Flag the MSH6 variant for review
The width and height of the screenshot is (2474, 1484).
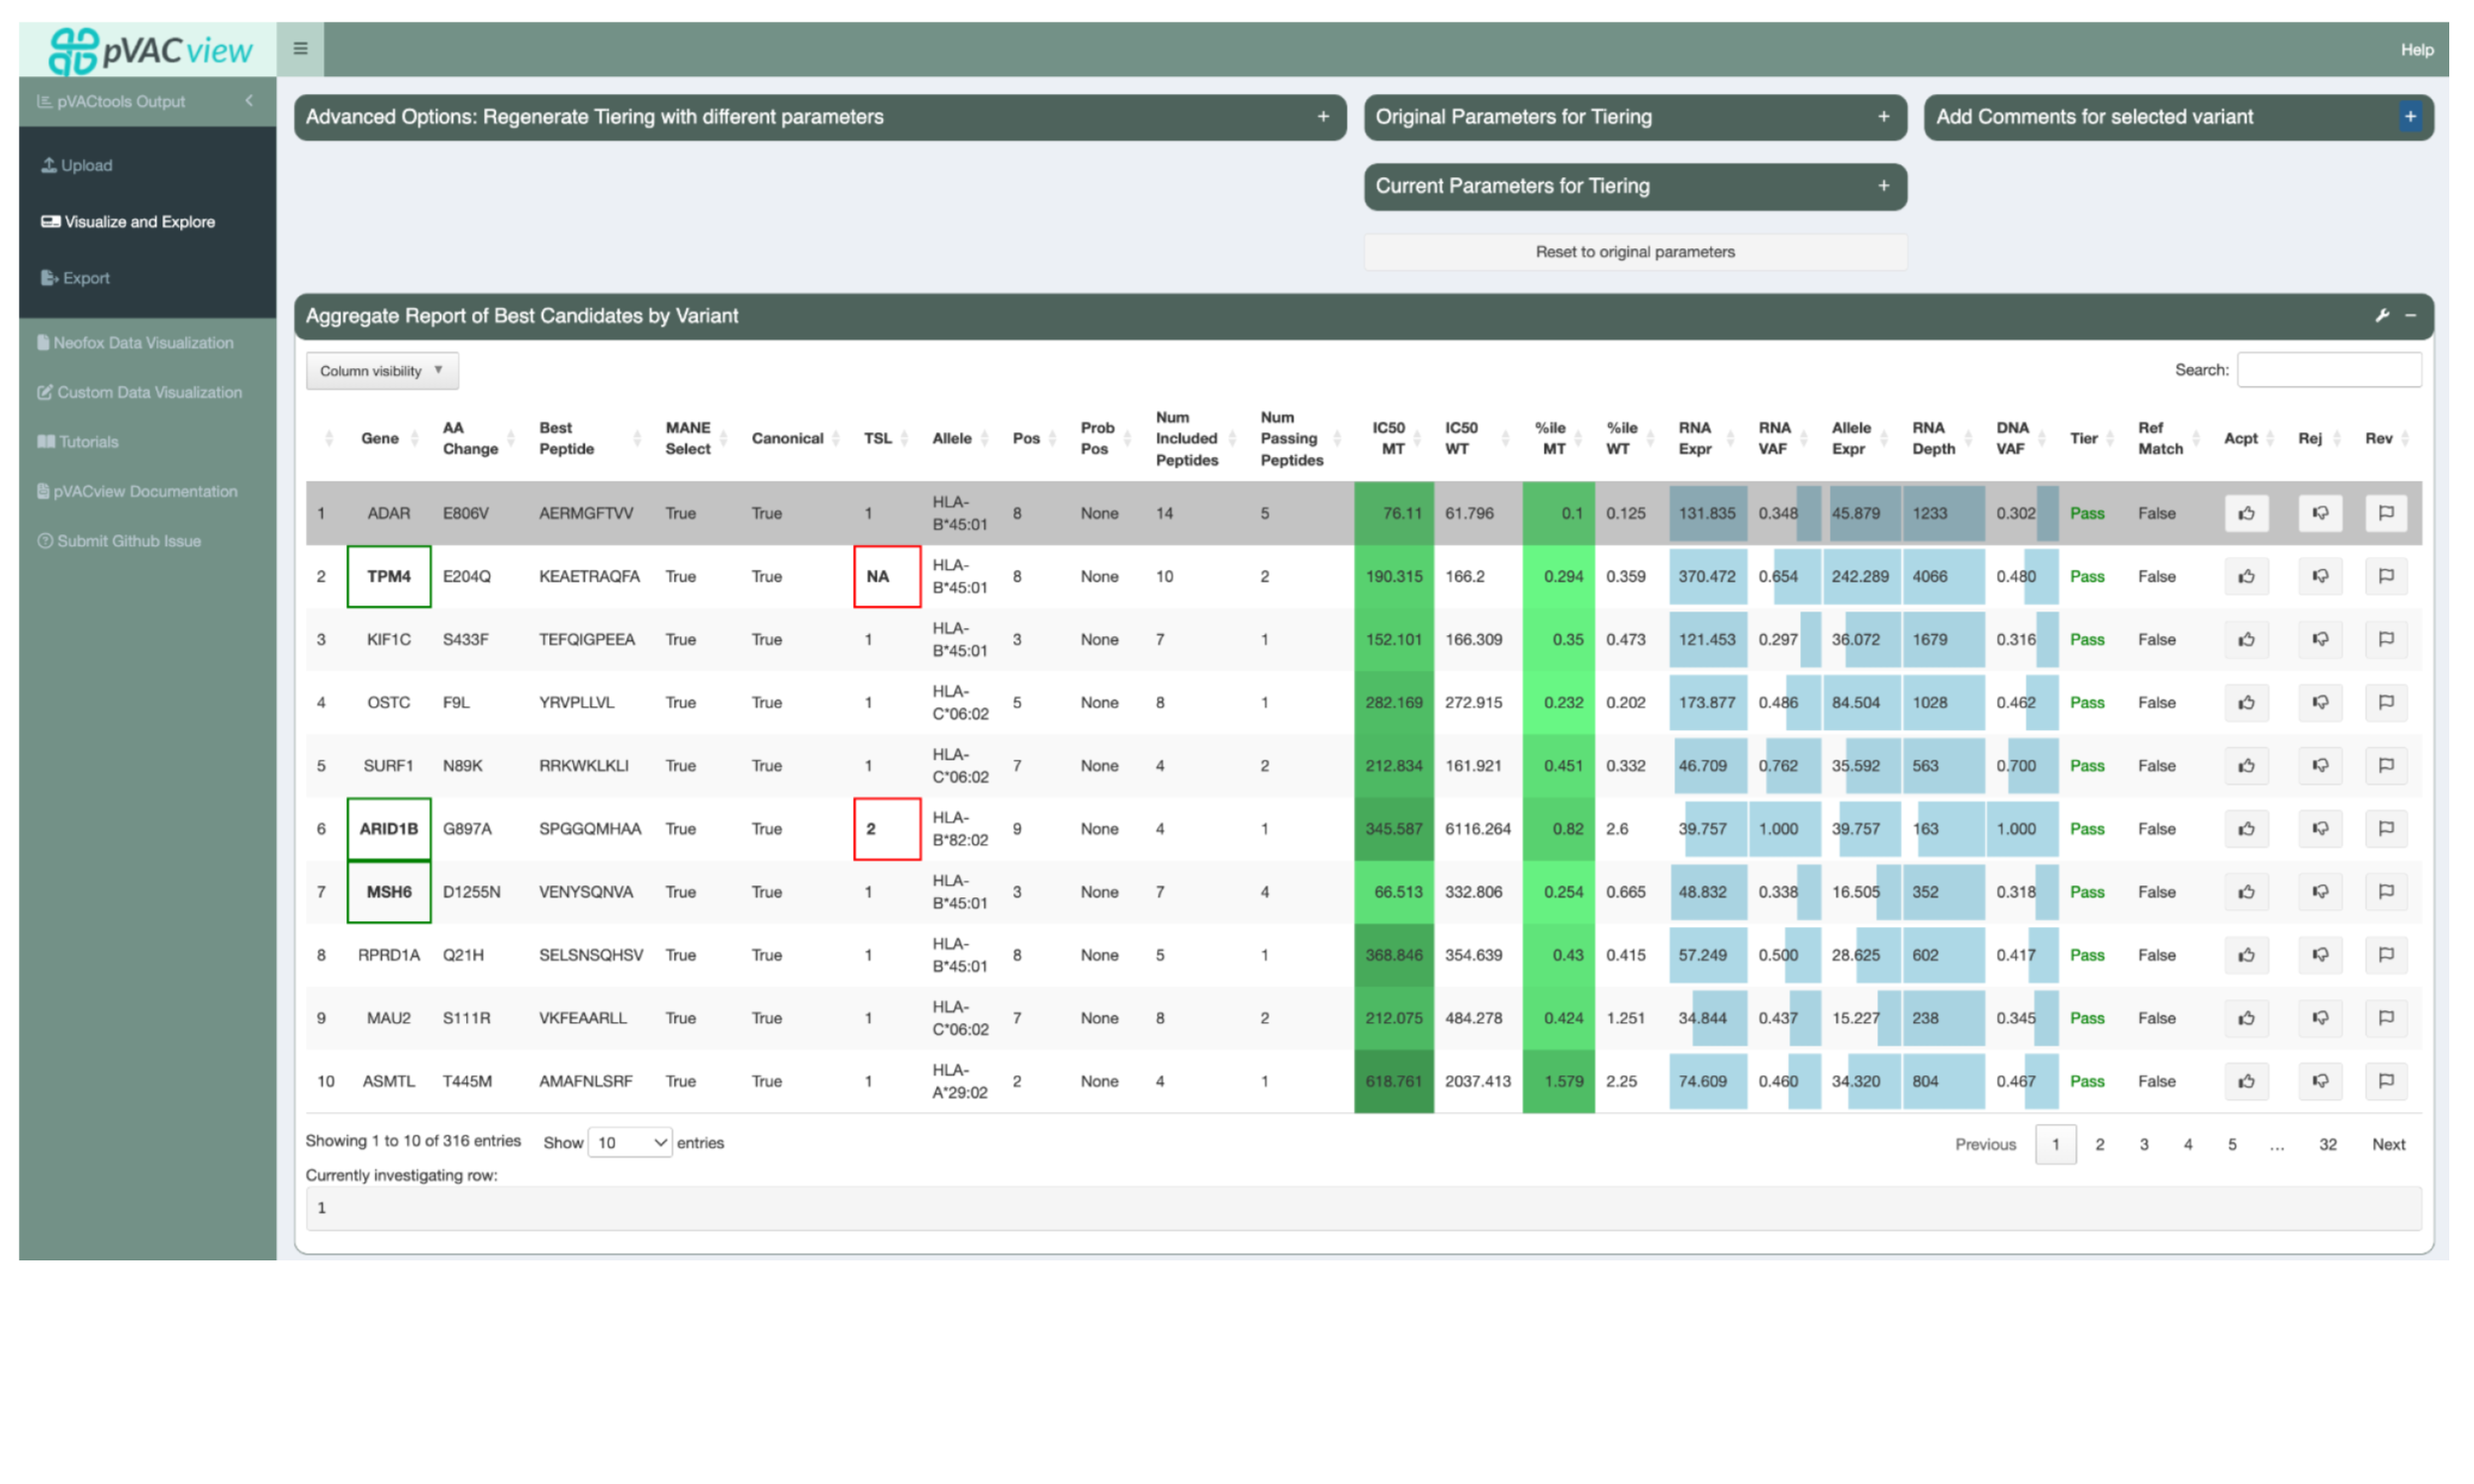pyautogui.click(x=2387, y=892)
